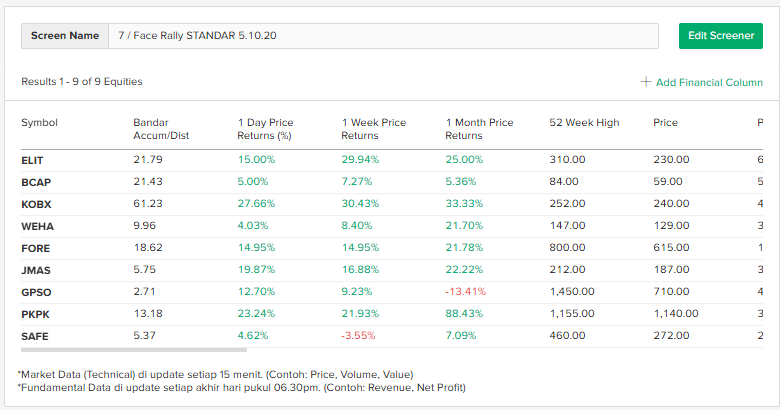Sort by 52 Week High column header
Screen dimensions: 780x410
point(584,123)
